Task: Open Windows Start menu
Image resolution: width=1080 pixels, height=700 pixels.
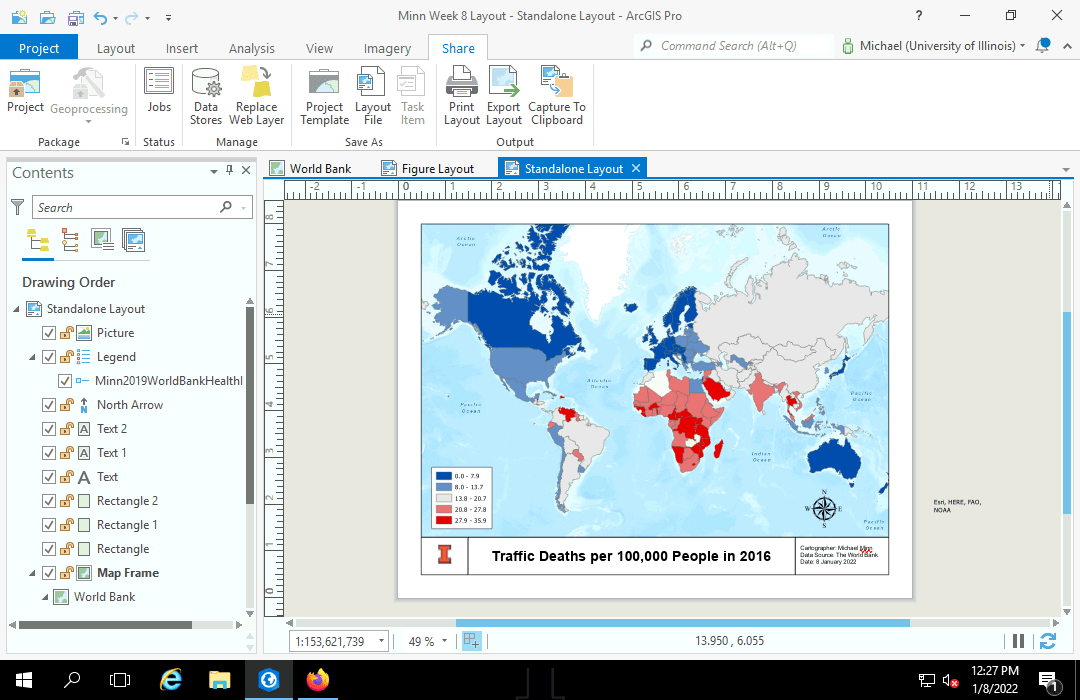Action: (x=23, y=681)
